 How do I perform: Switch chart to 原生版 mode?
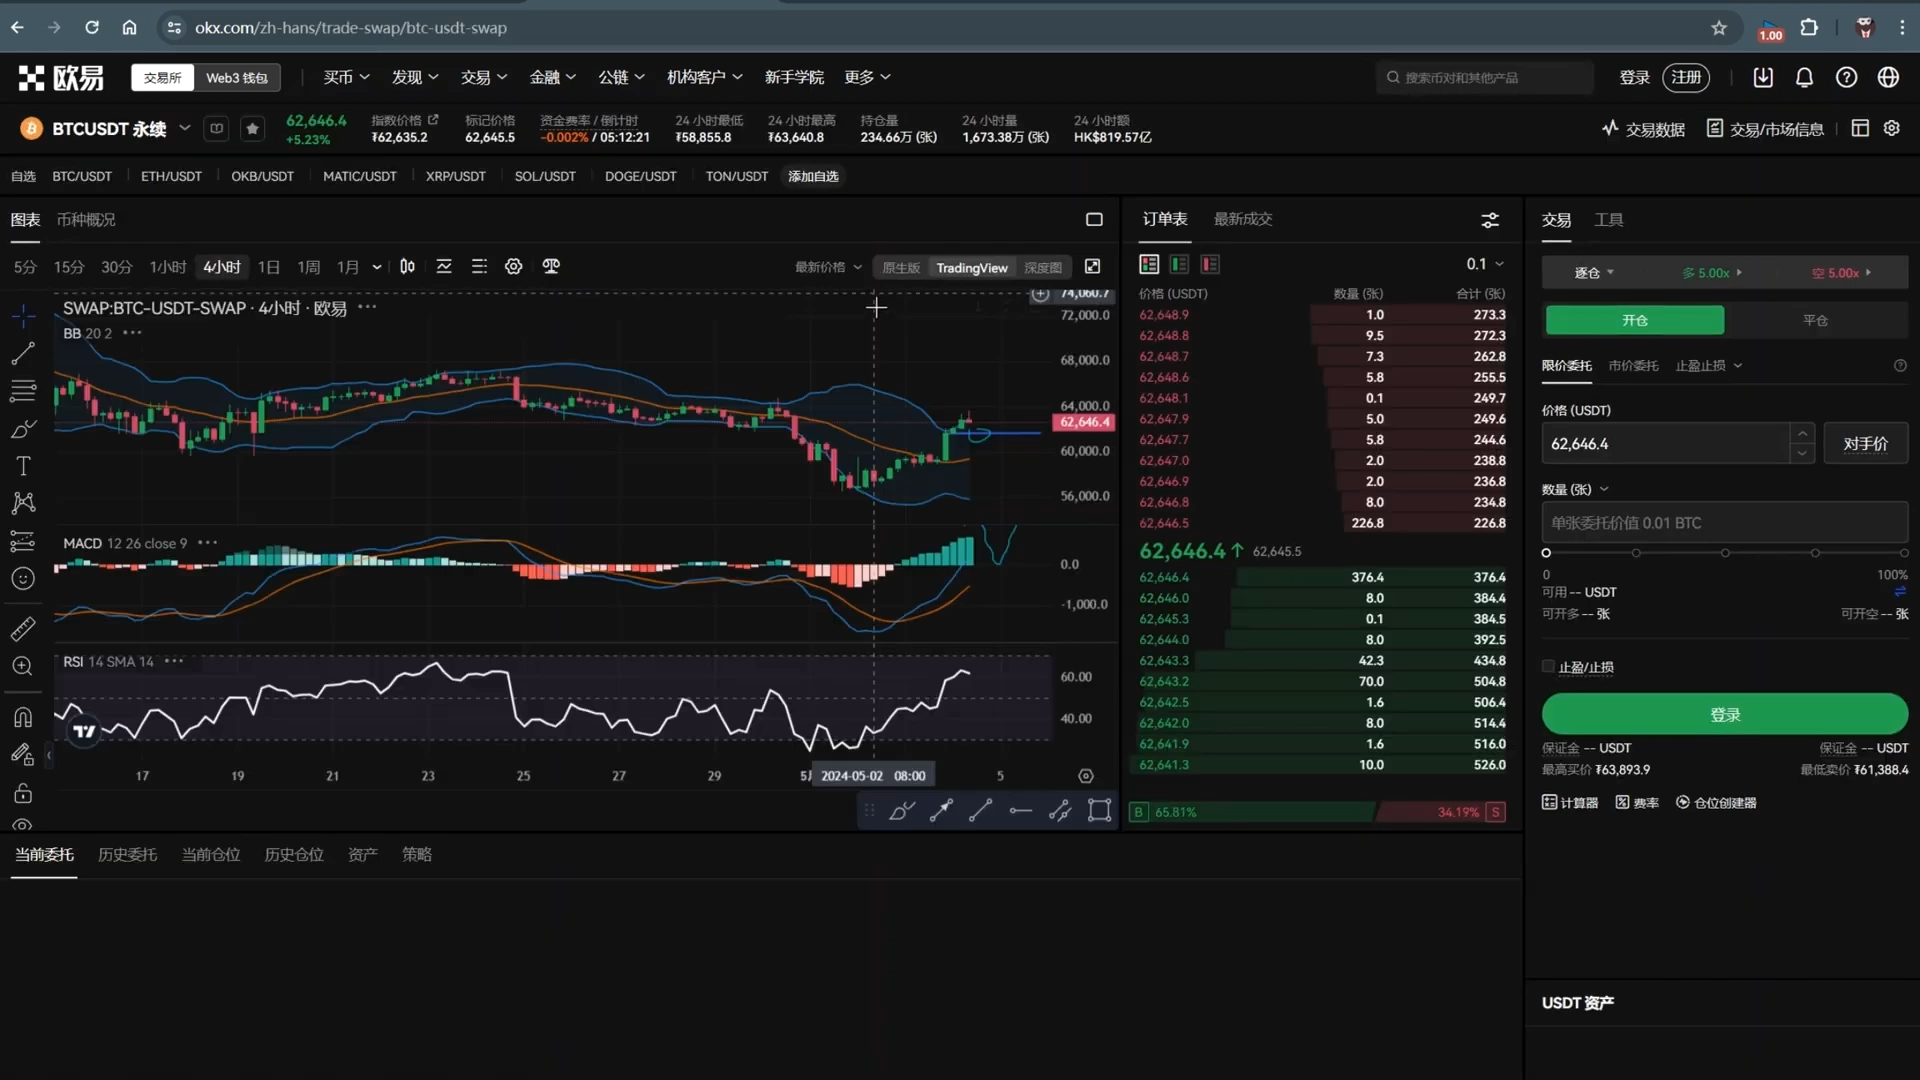pyautogui.click(x=900, y=267)
